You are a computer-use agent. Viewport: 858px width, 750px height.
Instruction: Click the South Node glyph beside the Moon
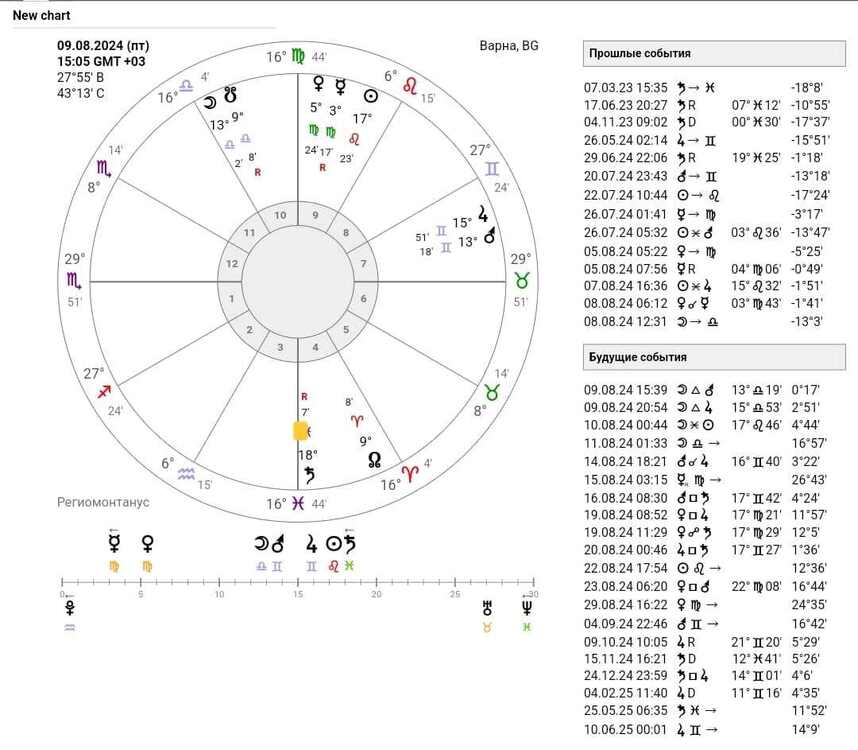click(230, 95)
